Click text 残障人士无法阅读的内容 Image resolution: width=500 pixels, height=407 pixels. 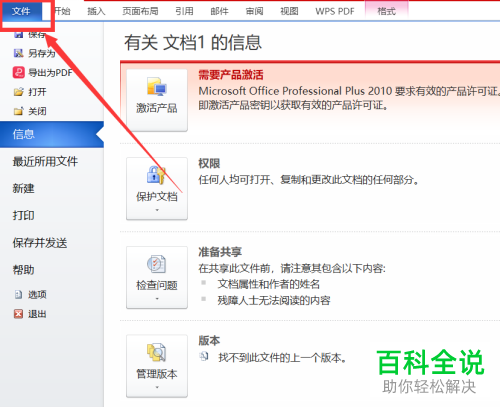click(274, 300)
